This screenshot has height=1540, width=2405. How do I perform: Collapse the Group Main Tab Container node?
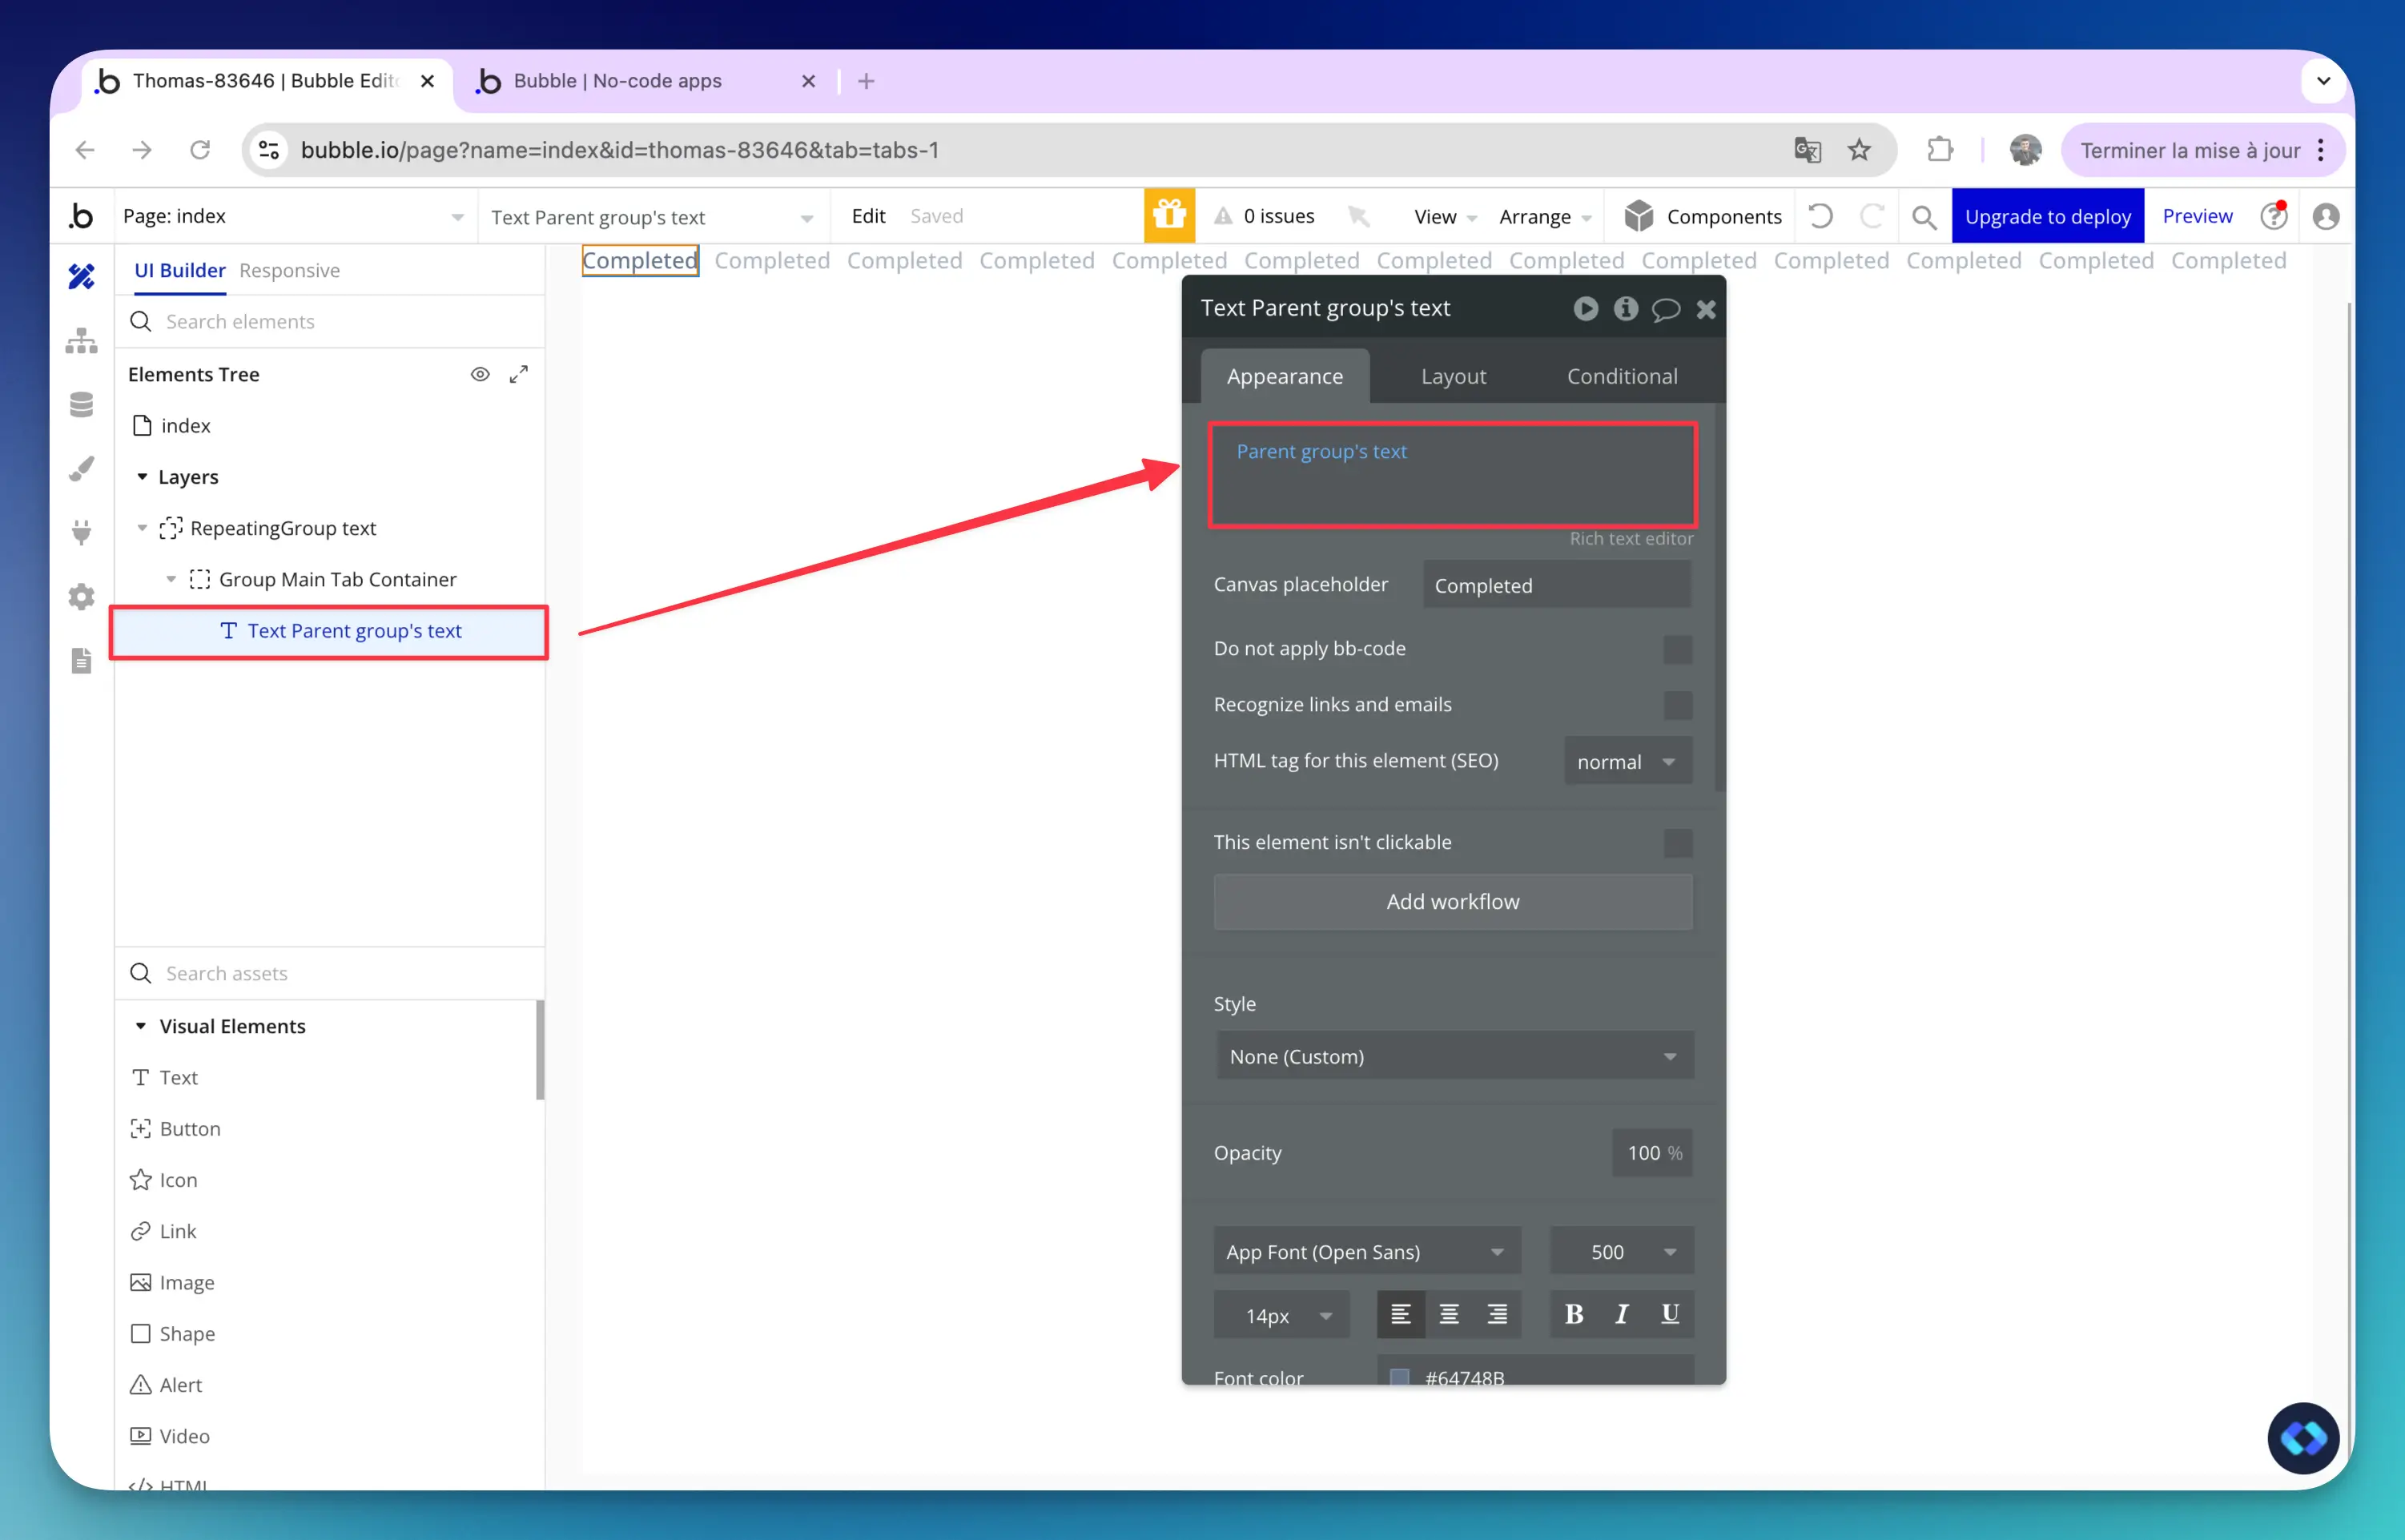171,579
